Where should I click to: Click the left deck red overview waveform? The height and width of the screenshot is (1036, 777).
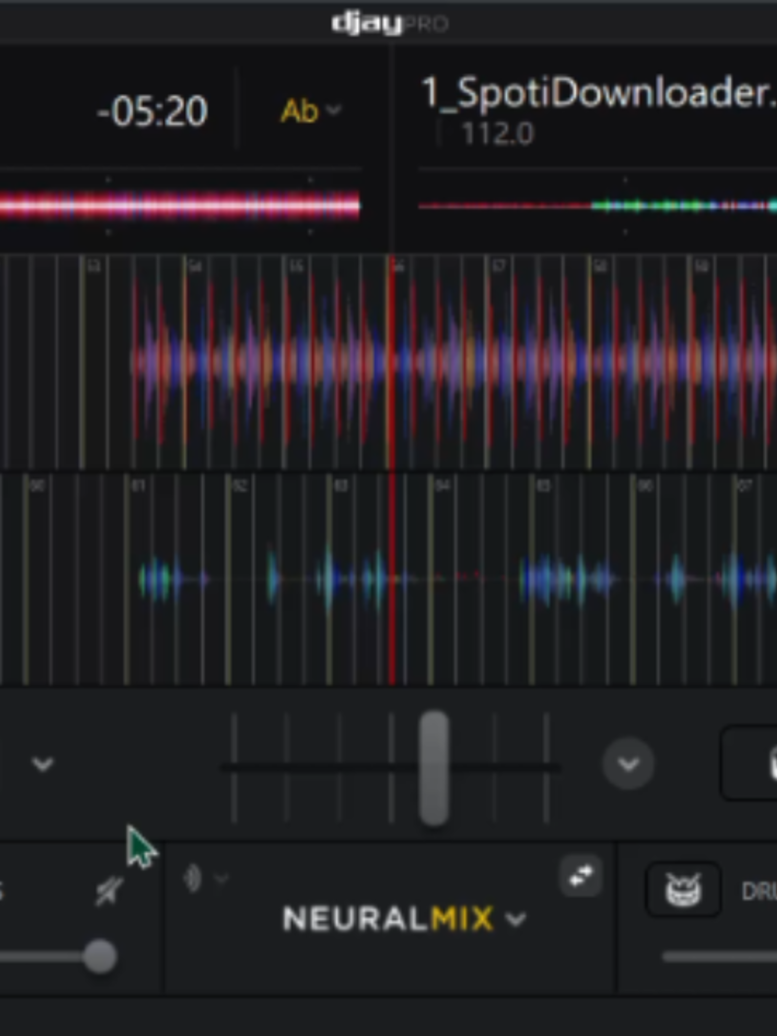(180, 205)
